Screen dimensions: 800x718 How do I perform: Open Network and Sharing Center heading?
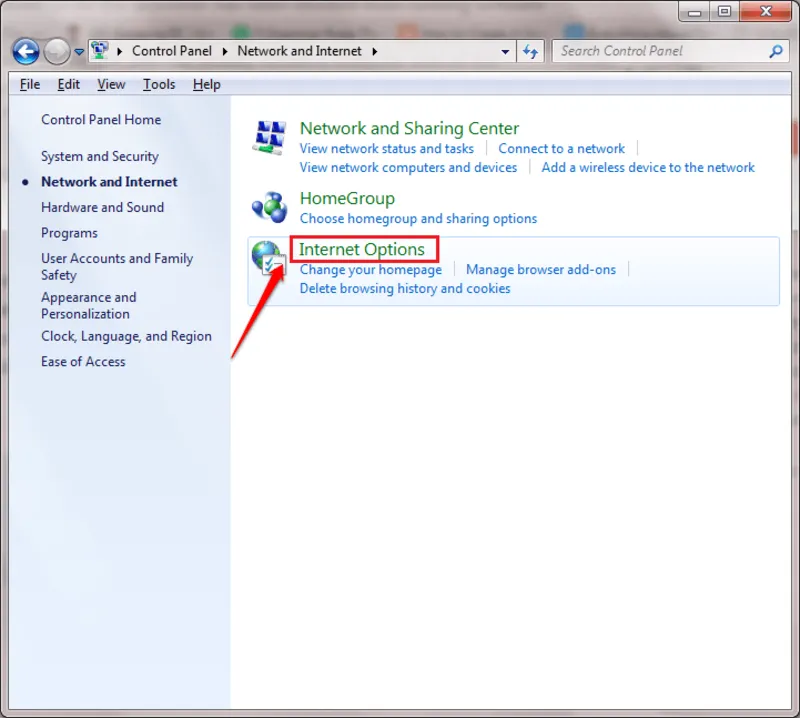[409, 128]
